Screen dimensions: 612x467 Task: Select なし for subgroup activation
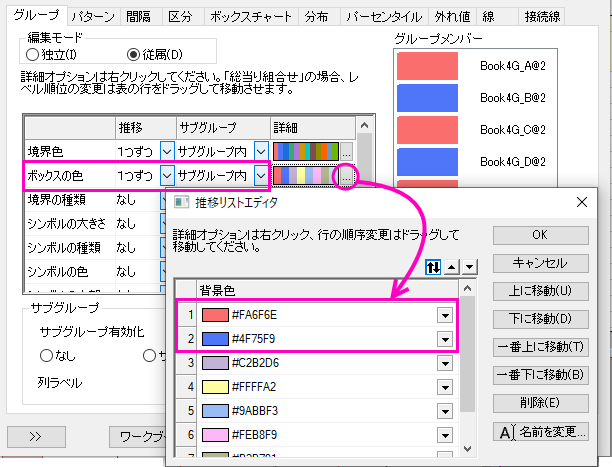tap(46, 355)
